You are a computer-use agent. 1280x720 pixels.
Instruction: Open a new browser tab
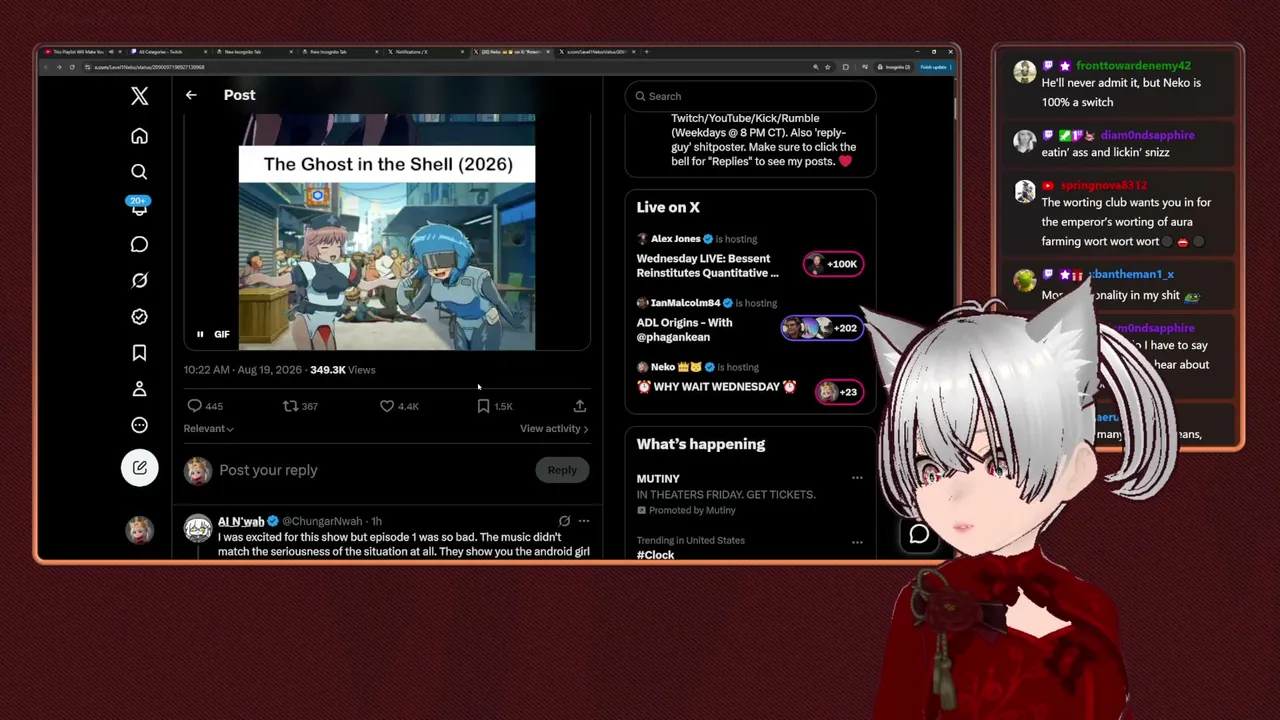point(647,52)
